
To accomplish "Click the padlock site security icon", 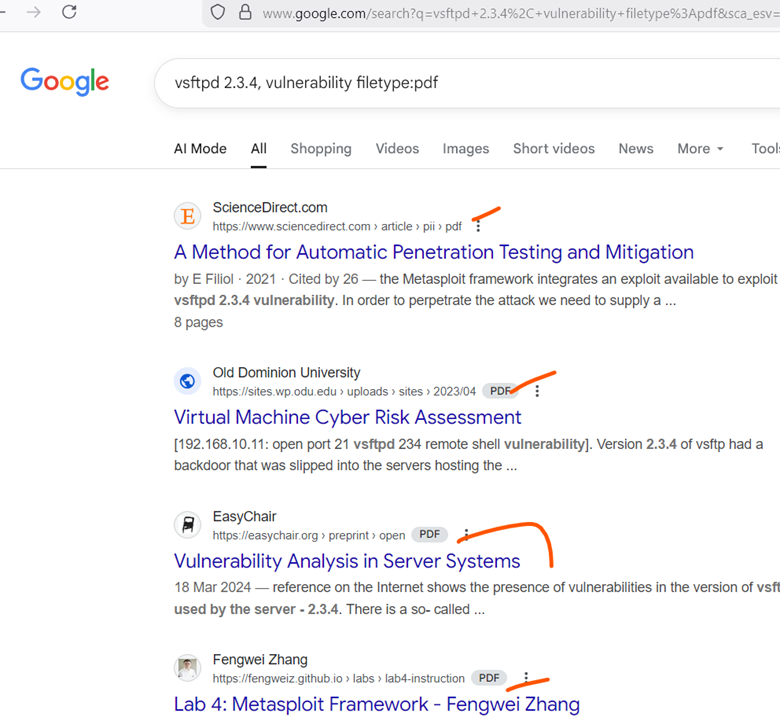I will click(244, 13).
